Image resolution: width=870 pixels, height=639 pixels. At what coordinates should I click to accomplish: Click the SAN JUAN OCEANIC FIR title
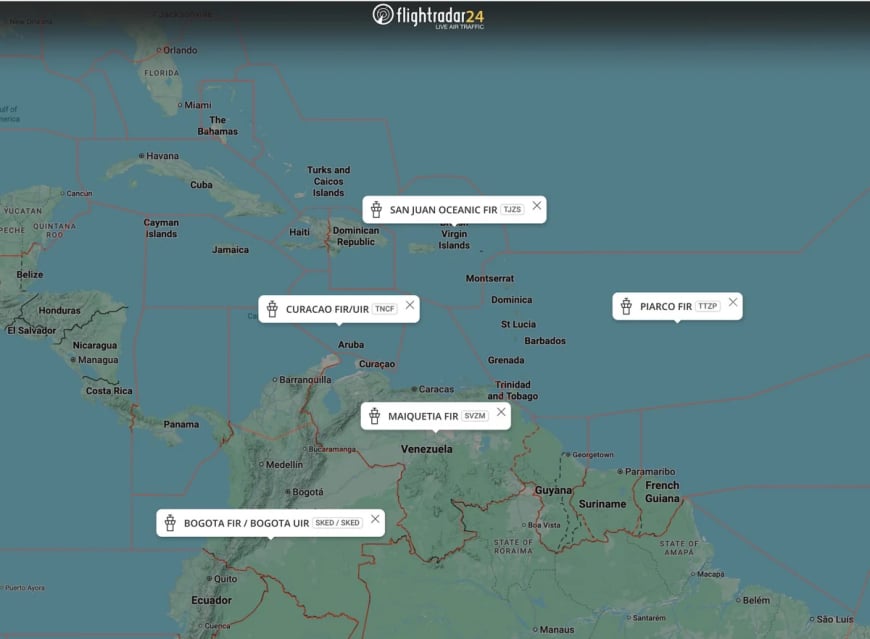pyautogui.click(x=443, y=210)
